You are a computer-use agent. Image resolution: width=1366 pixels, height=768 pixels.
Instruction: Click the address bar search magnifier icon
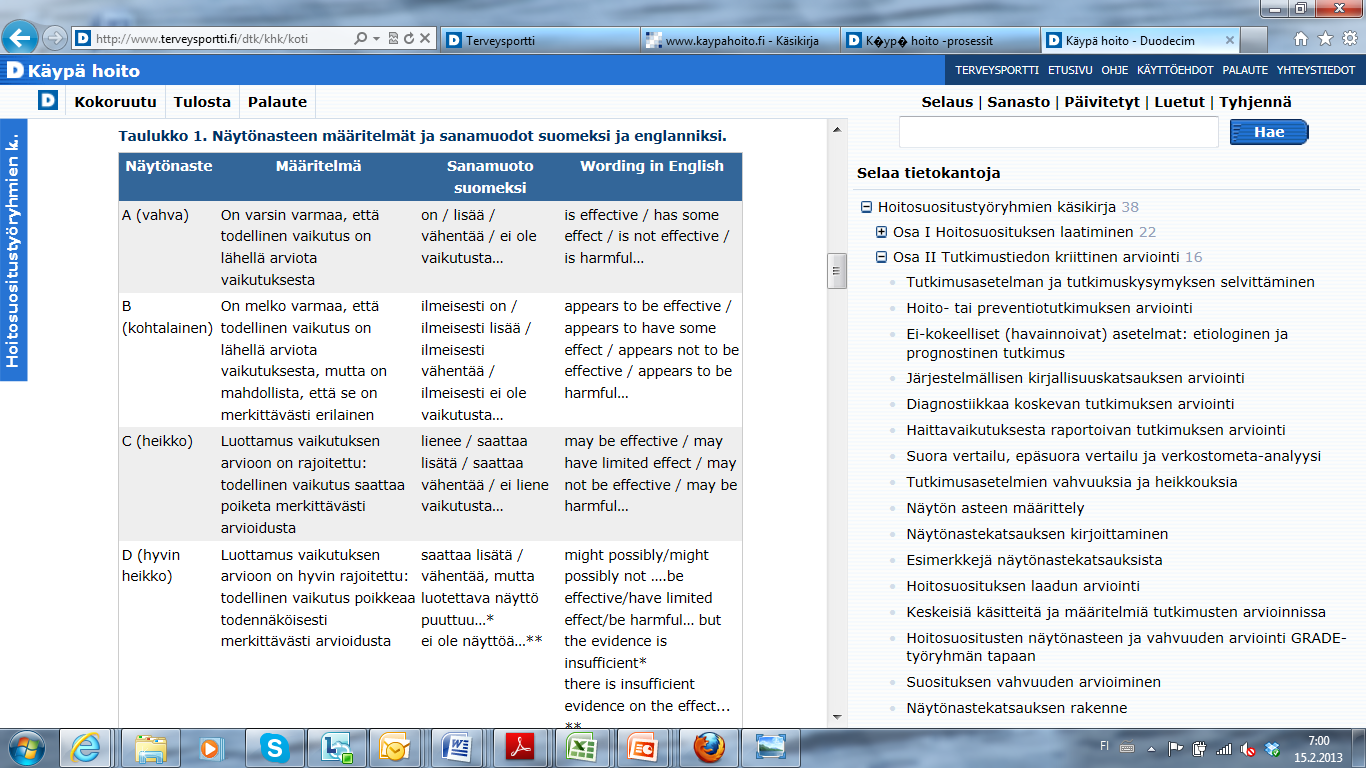(x=361, y=39)
